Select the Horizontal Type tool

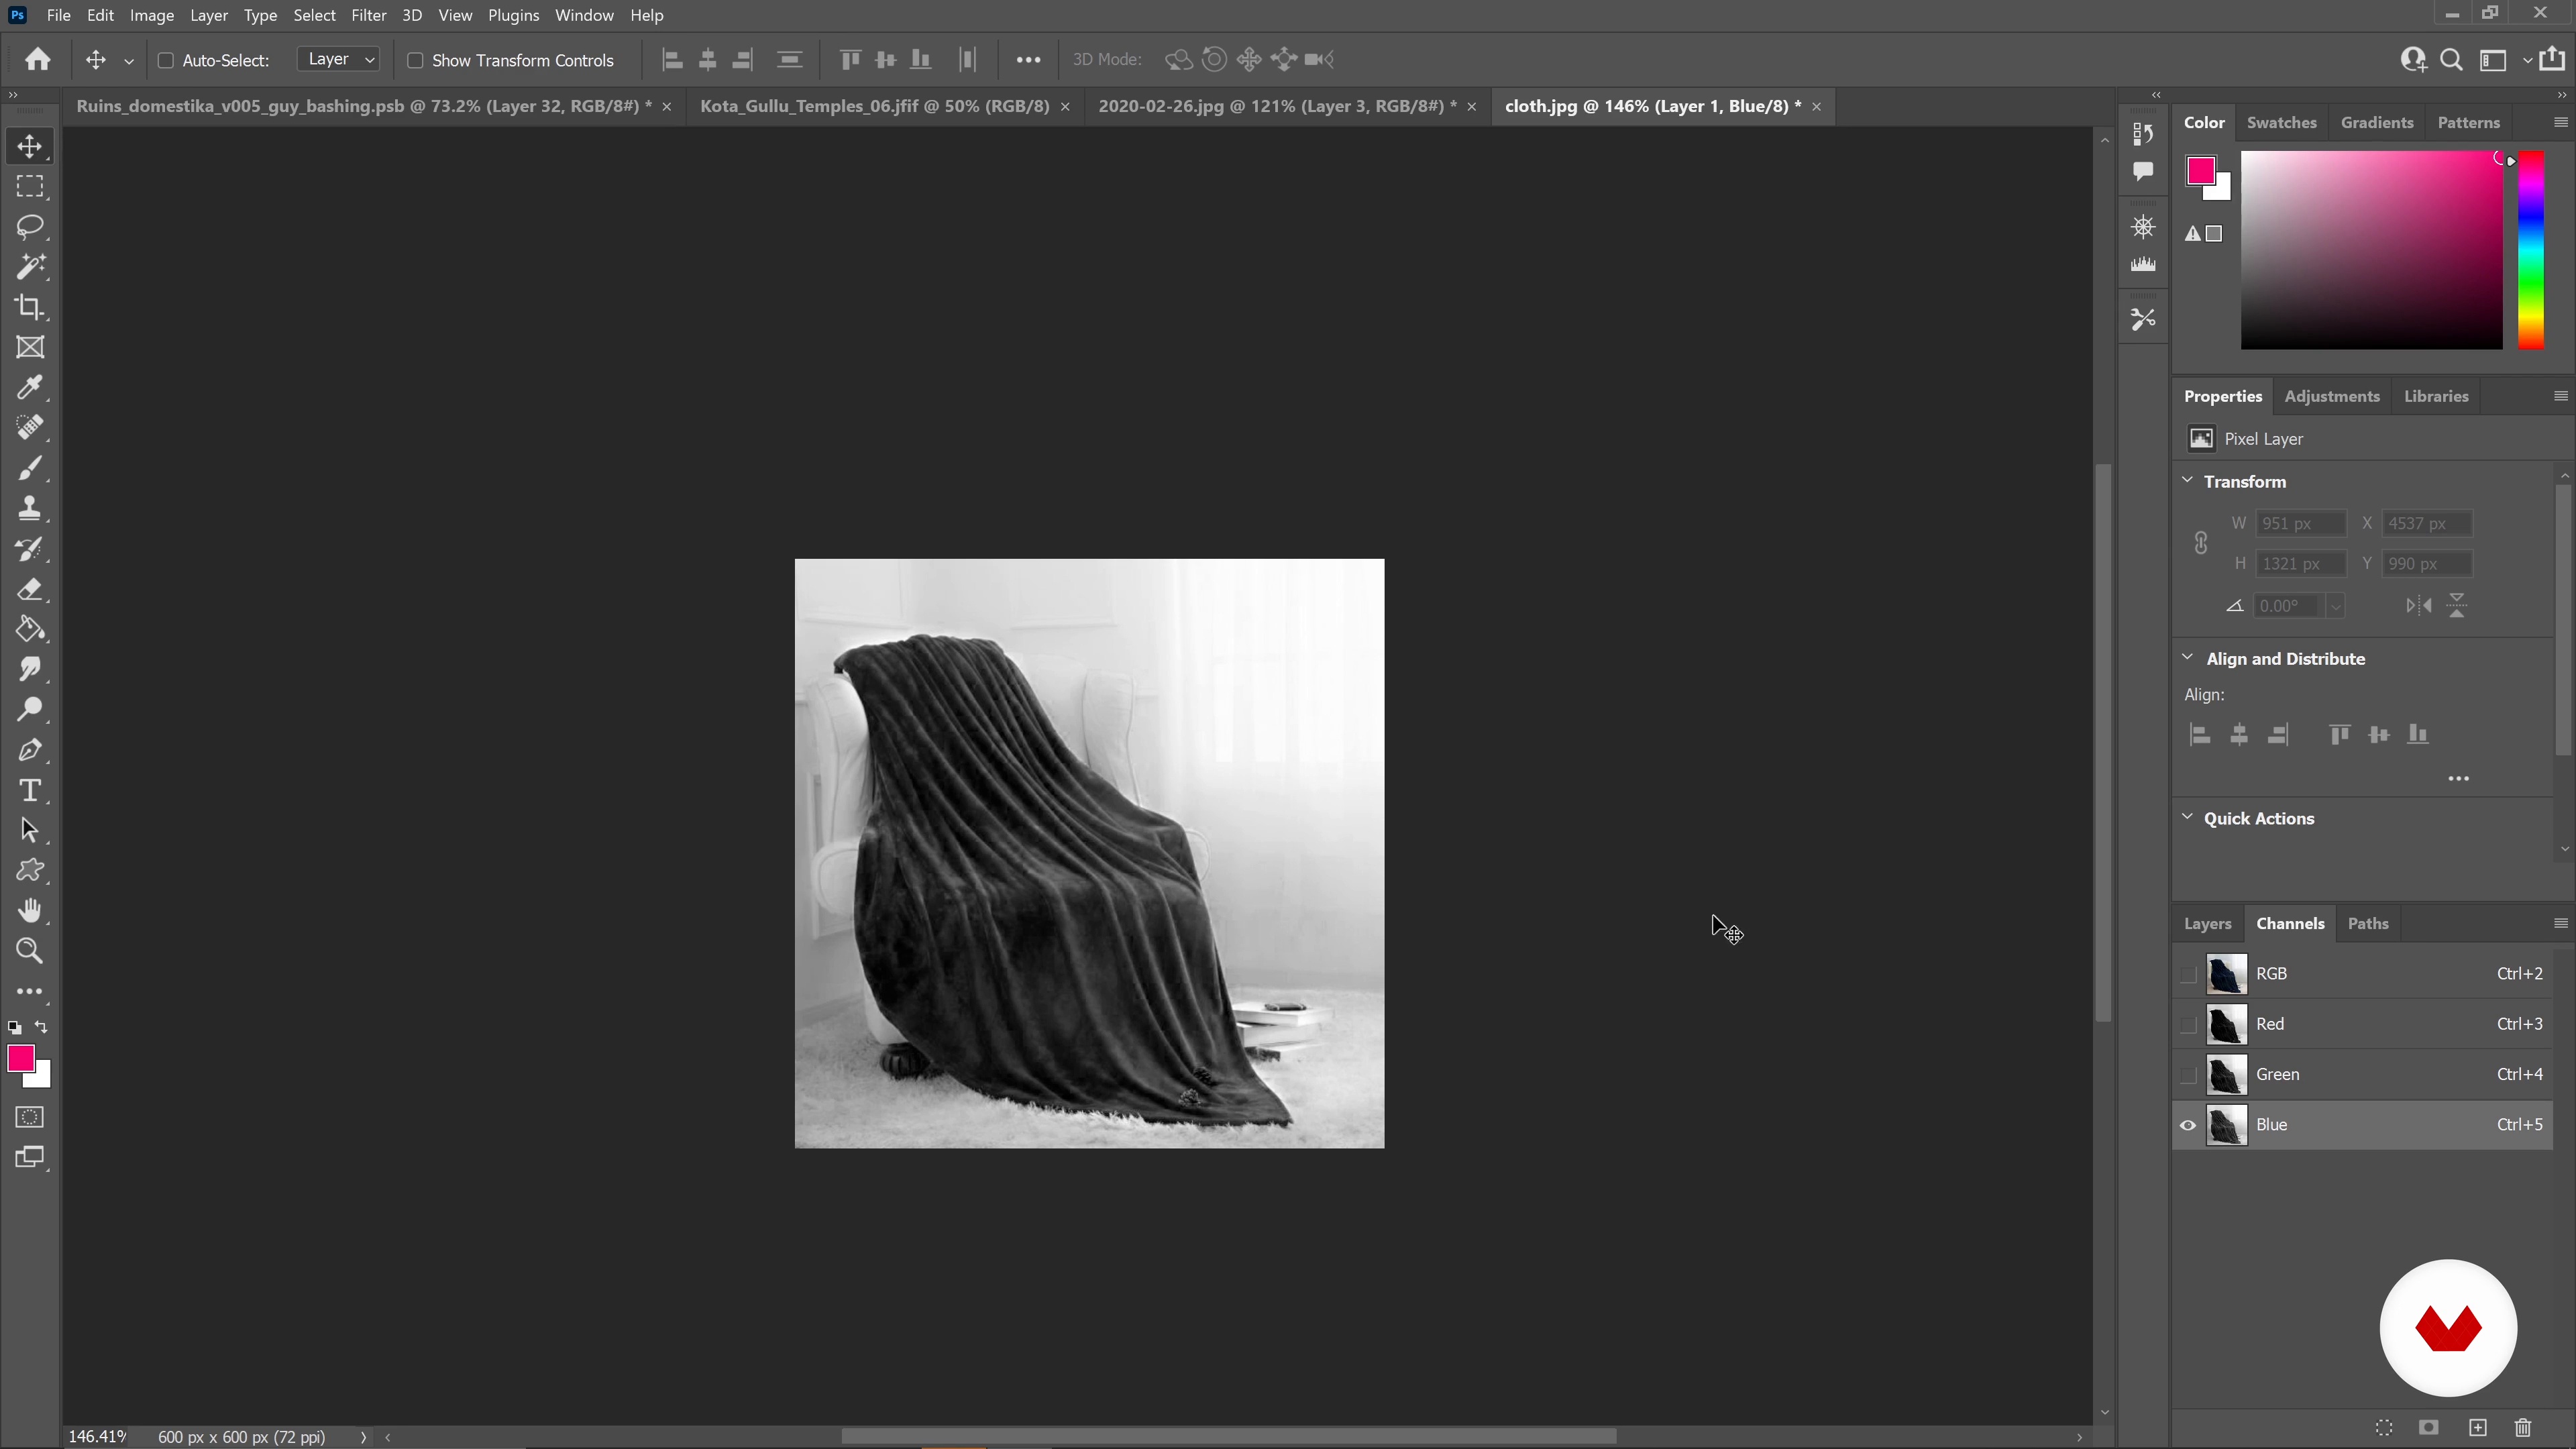30,790
